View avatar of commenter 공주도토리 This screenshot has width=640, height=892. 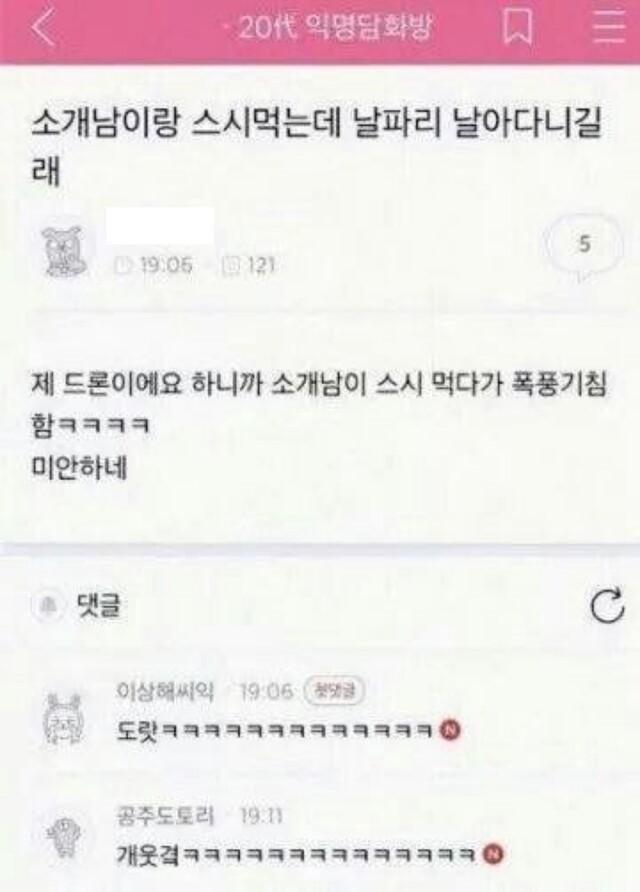click(x=65, y=837)
